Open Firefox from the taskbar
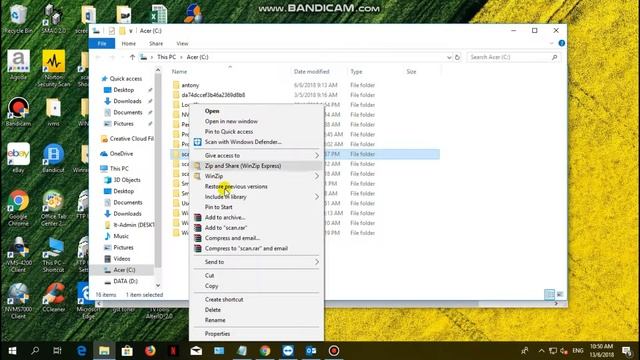The image size is (640, 360). [150, 351]
